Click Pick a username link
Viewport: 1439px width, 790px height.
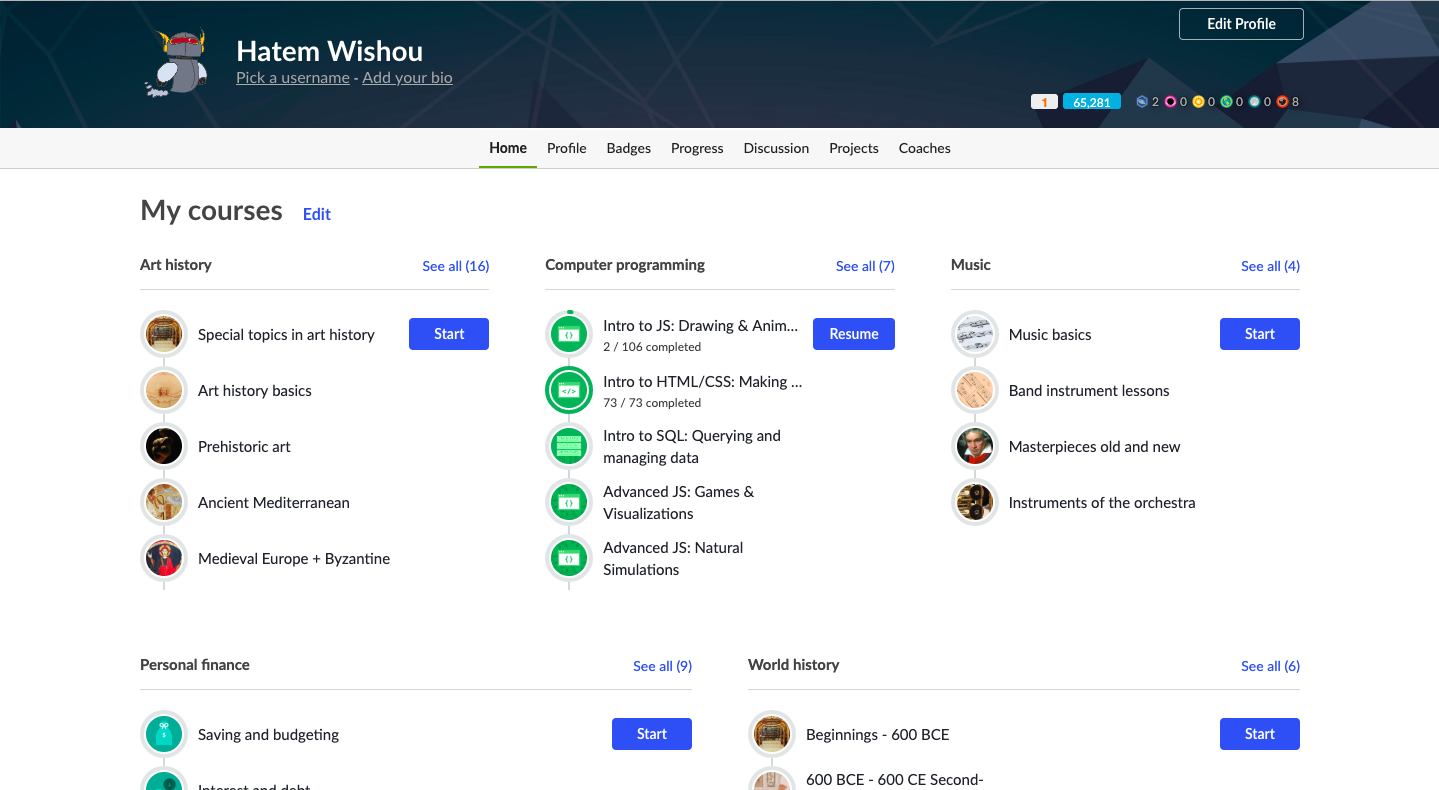click(x=293, y=77)
